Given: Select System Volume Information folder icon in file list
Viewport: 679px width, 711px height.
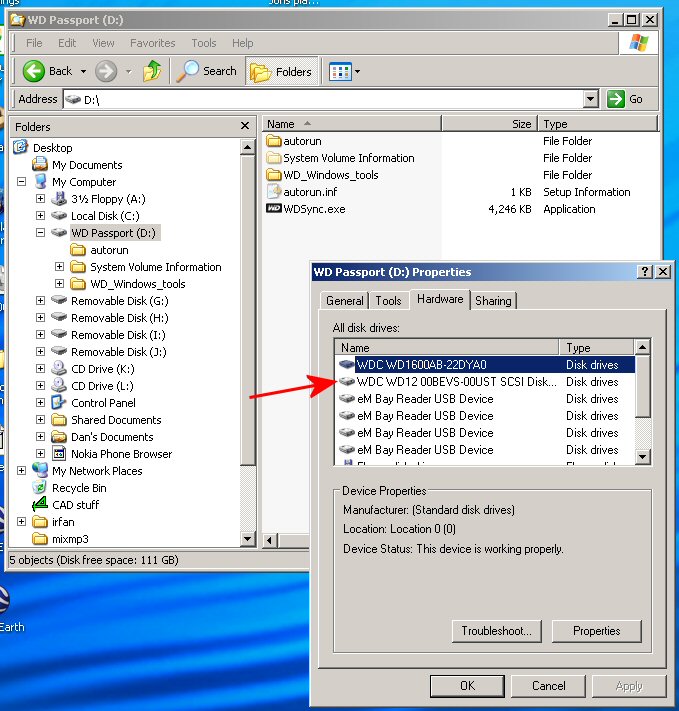Looking at the screenshot, I should pyautogui.click(x=274, y=158).
